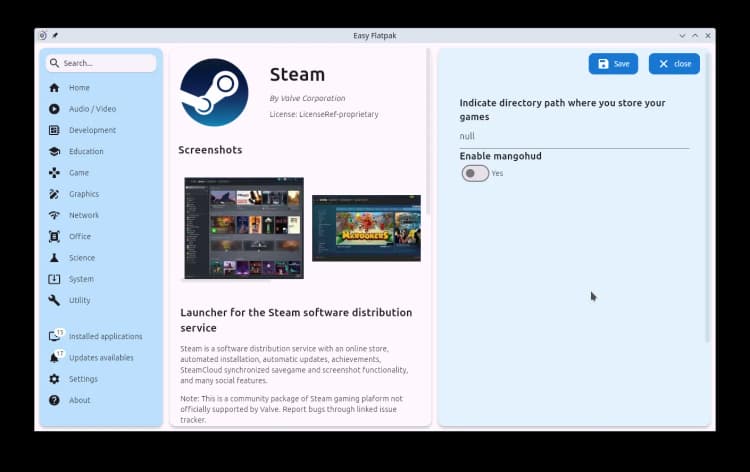Click the Installed applications badge icon
This screenshot has height=472, width=750.
coord(55,335)
